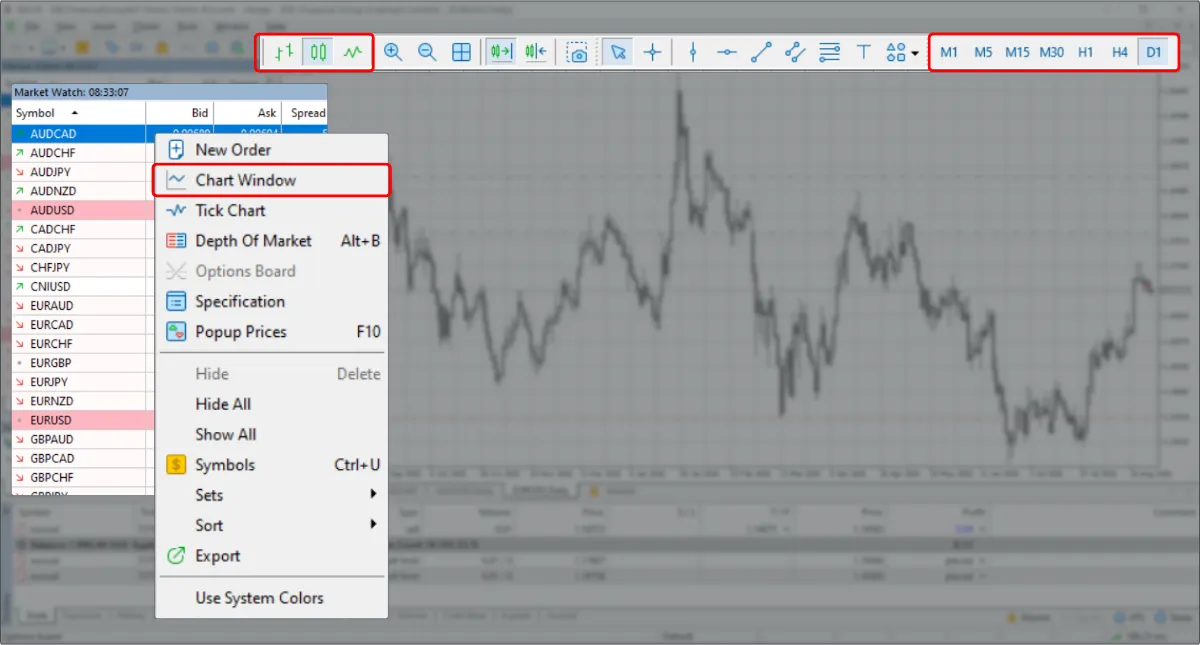Select the Fibonacci retracement tool

pyautogui.click(x=829, y=52)
